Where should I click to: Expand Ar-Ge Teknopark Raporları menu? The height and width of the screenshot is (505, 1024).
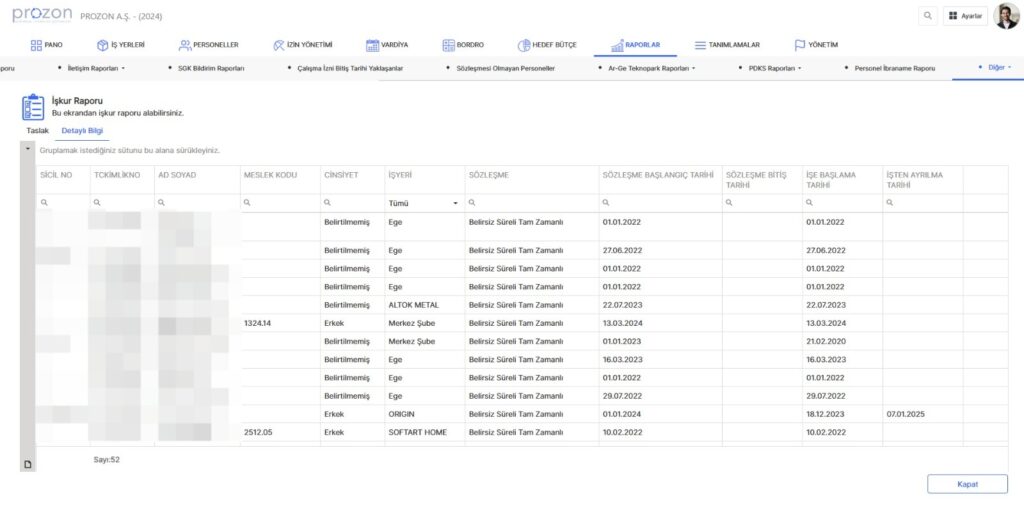(652, 68)
